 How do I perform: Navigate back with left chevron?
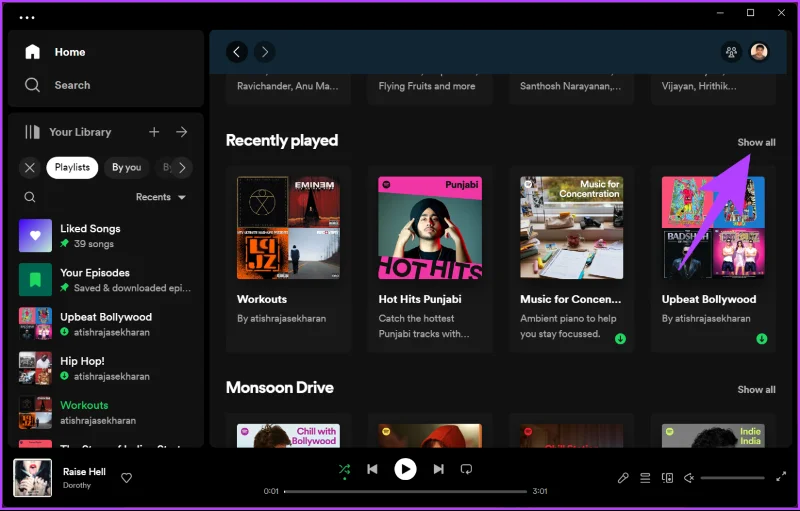point(237,52)
